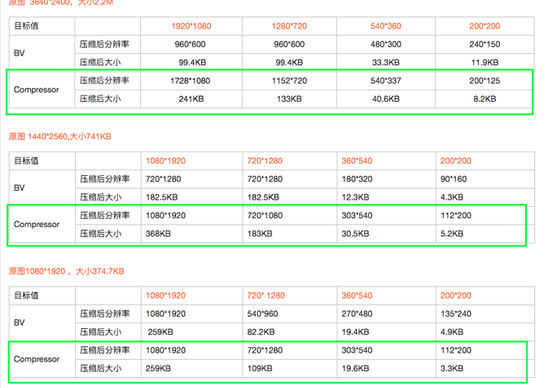
Task: Select the 90*160 cell
Action: click(x=454, y=179)
